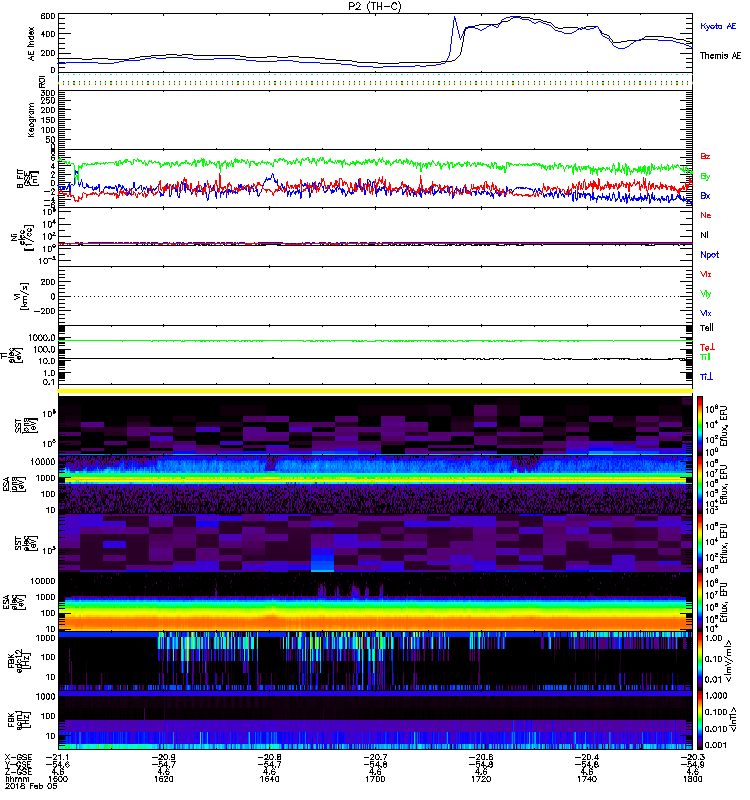This screenshot has height=800, width=750.
Task: Click the ESA electrons spectrogram color bar
Action: [x=700, y=602]
